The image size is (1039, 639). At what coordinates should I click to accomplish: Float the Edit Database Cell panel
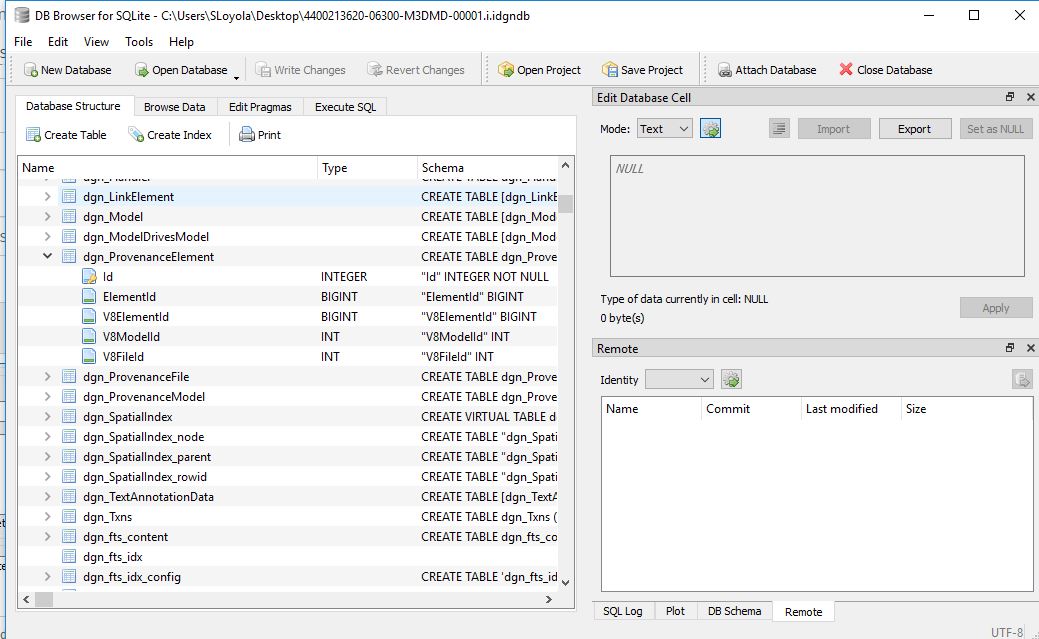pos(1010,97)
